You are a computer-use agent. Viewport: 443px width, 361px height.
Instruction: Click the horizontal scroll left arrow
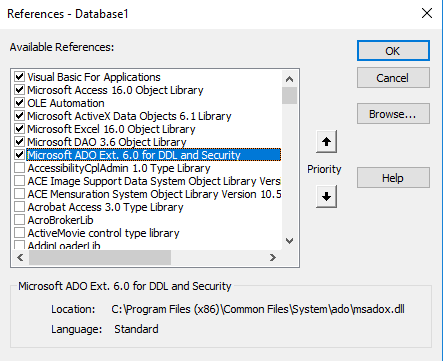tap(20, 257)
